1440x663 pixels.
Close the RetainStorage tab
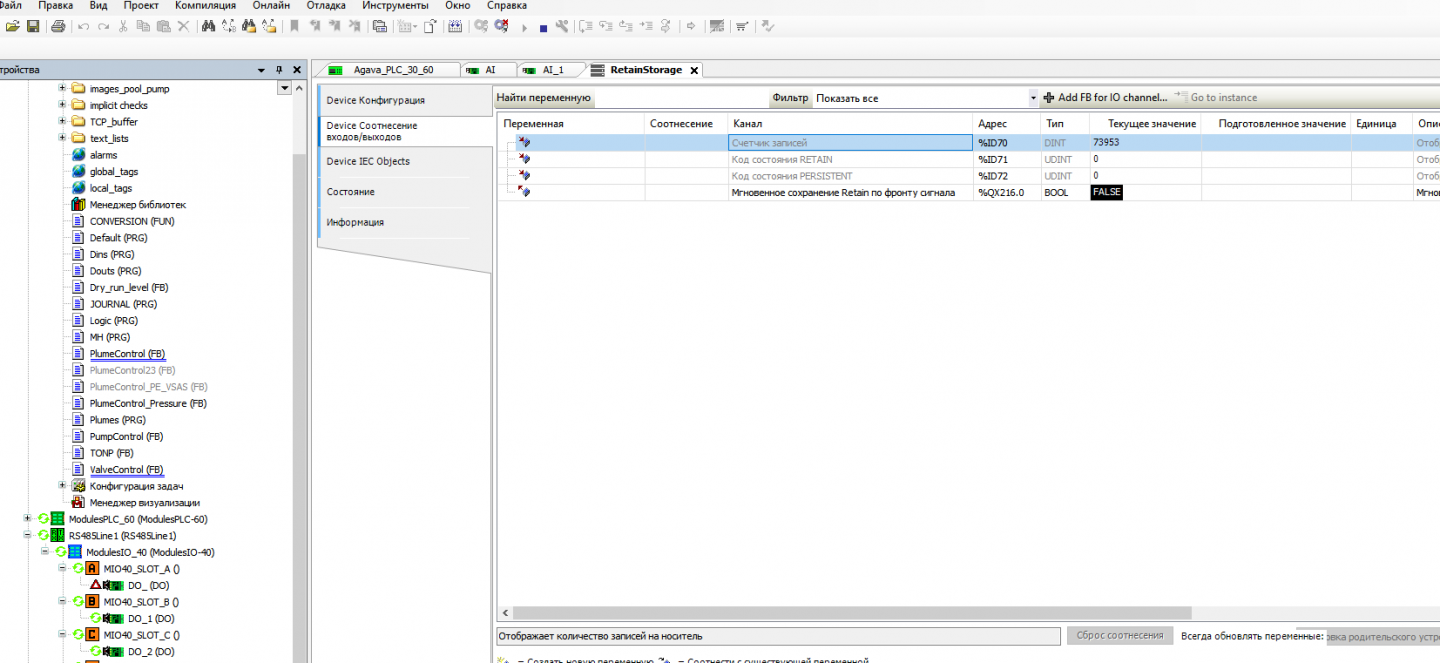click(x=694, y=70)
